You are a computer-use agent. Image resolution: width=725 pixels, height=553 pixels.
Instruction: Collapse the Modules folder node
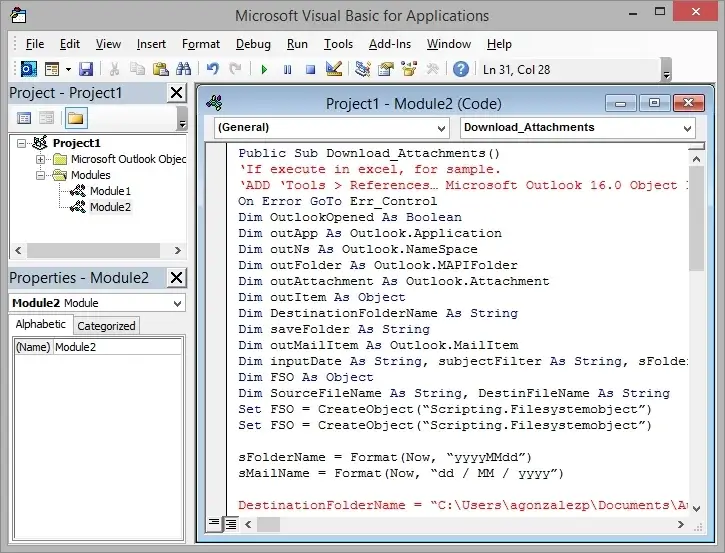click(x=41, y=176)
